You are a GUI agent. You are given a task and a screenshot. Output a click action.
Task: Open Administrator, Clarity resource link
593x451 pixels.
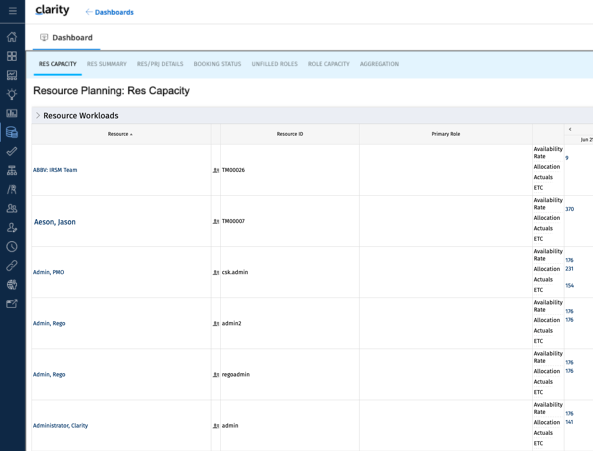tap(61, 425)
